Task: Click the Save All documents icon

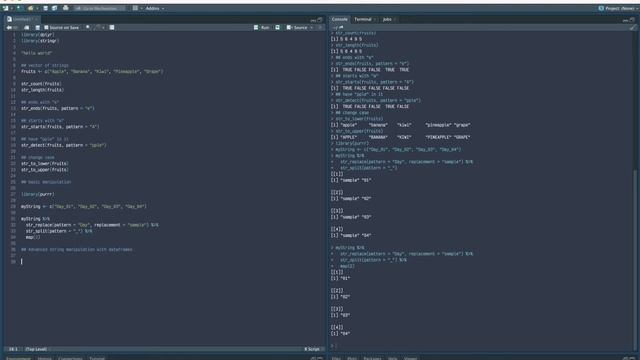Action: pyautogui.click(x=54, y=8)
